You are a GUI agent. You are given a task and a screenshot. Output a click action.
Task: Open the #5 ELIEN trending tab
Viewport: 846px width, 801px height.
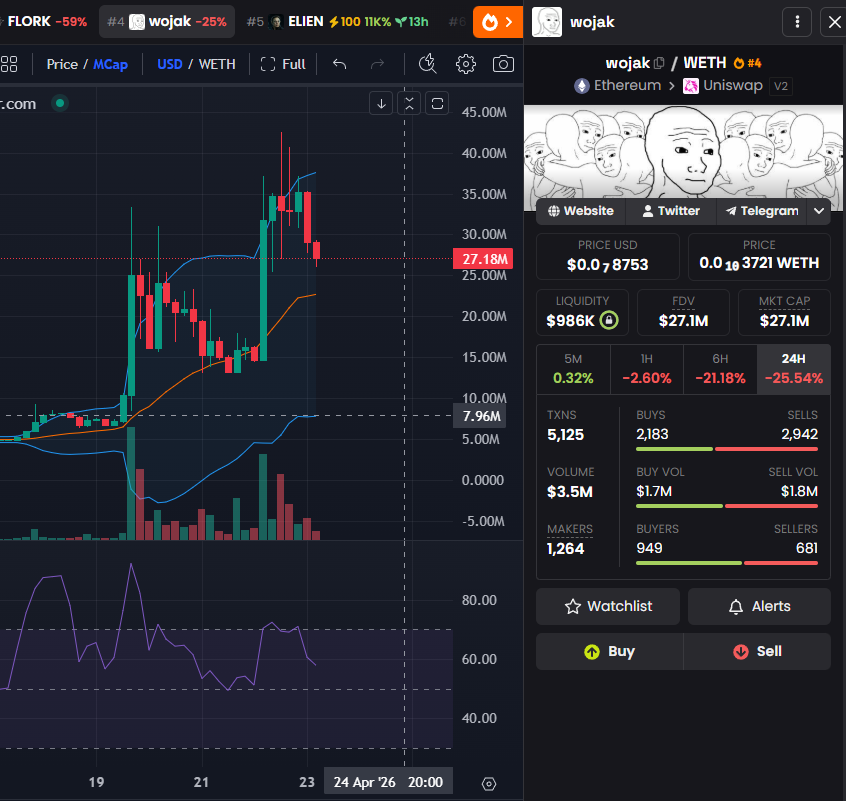[337, 22]
